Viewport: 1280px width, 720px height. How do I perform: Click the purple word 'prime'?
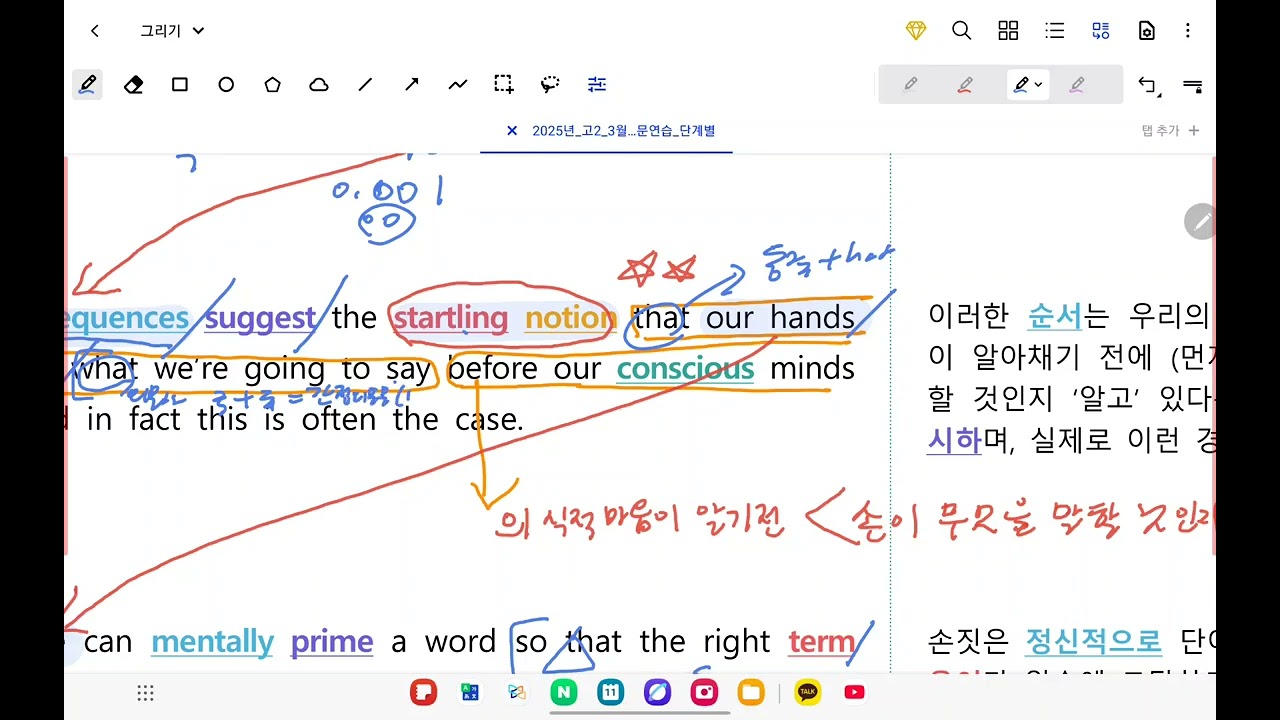click(x=332, y=642)
